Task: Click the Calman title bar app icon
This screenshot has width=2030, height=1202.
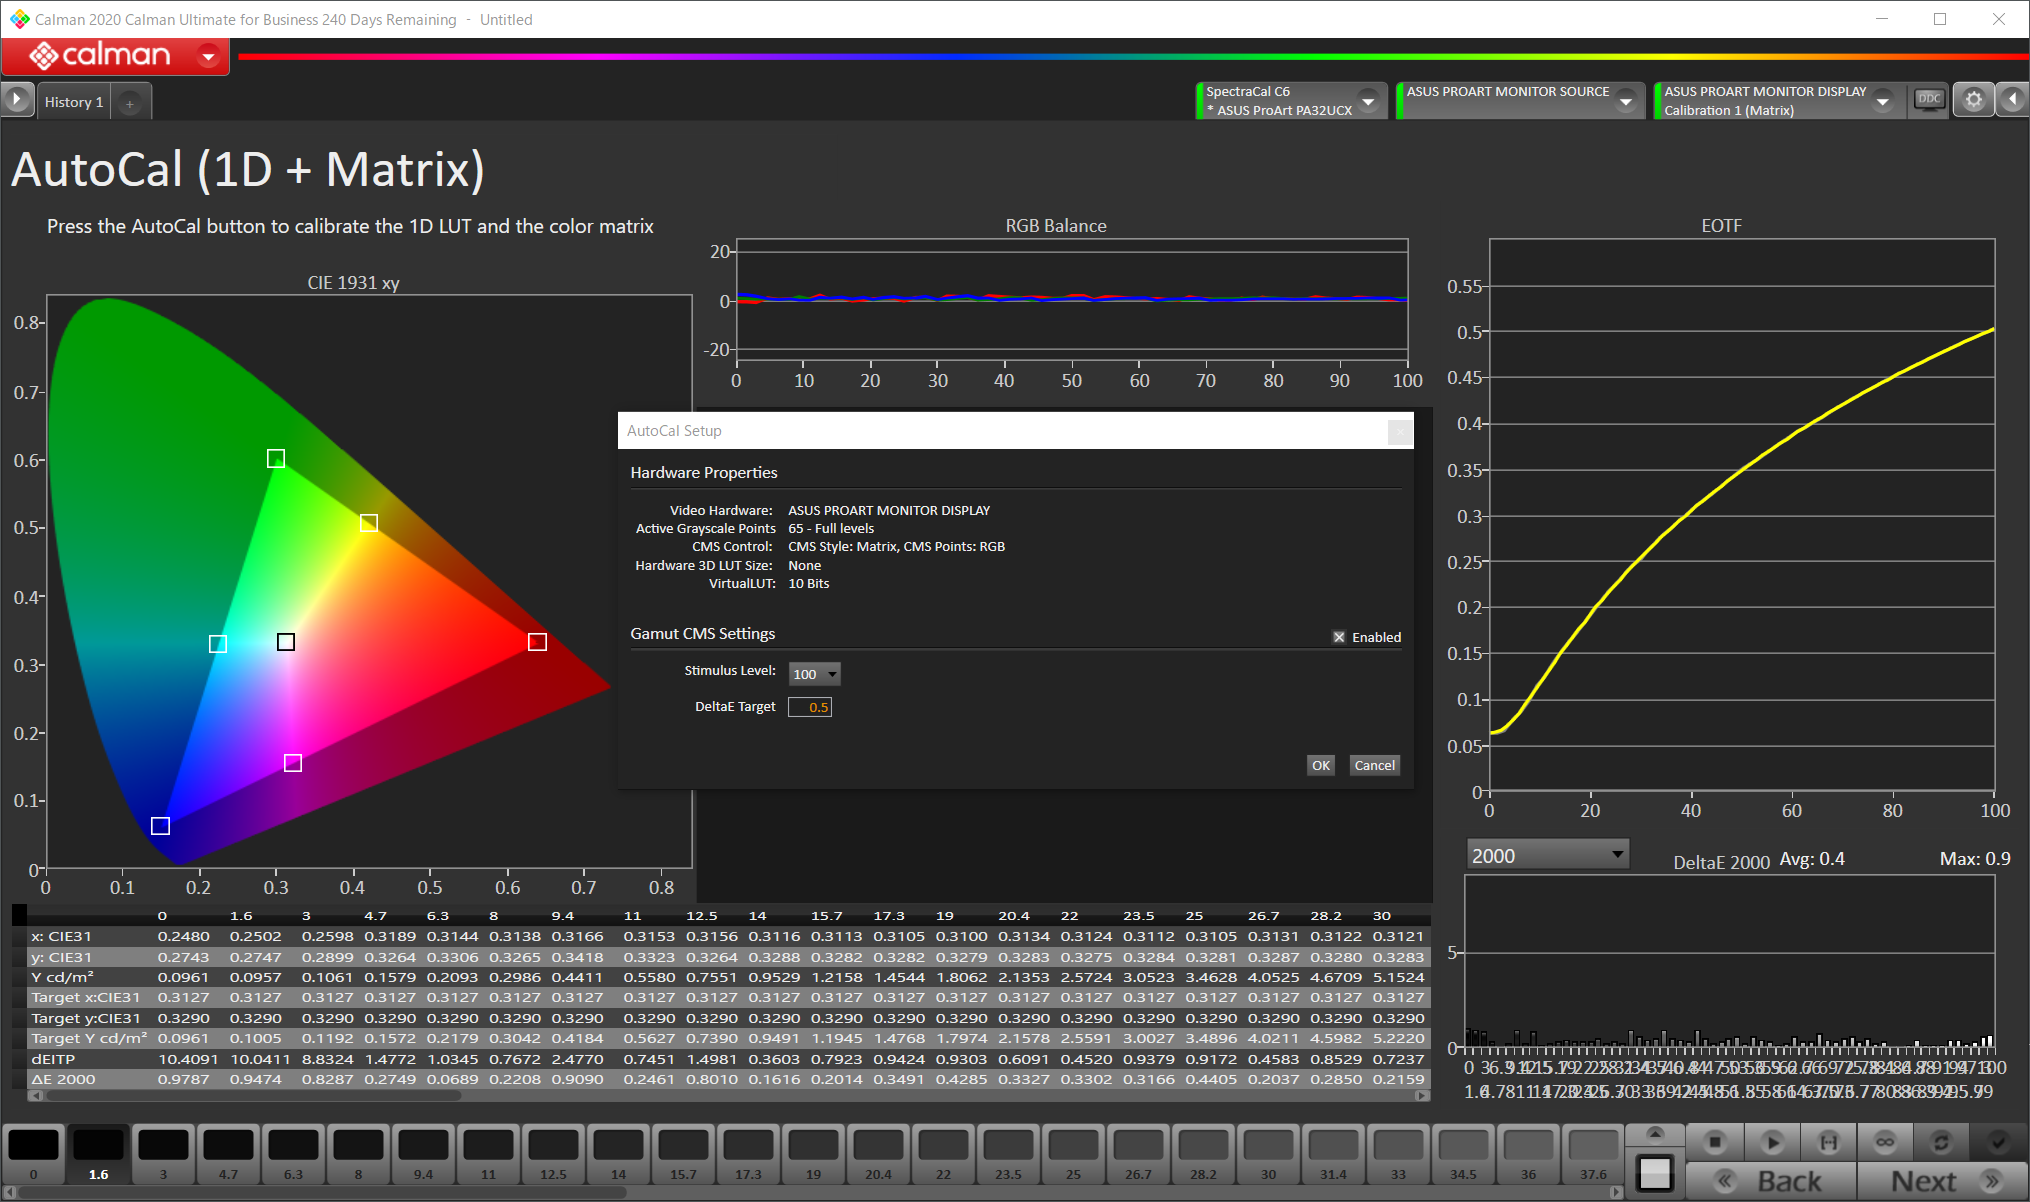Action: coord(19,19)
